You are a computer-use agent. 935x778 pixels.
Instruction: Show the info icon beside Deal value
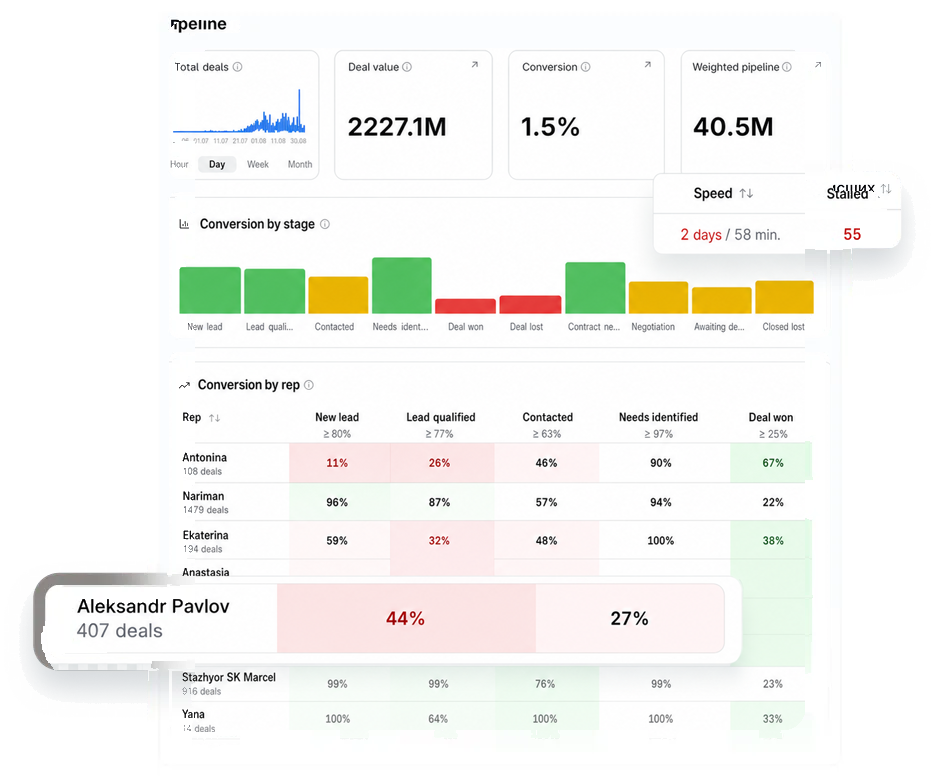(407, 67)
